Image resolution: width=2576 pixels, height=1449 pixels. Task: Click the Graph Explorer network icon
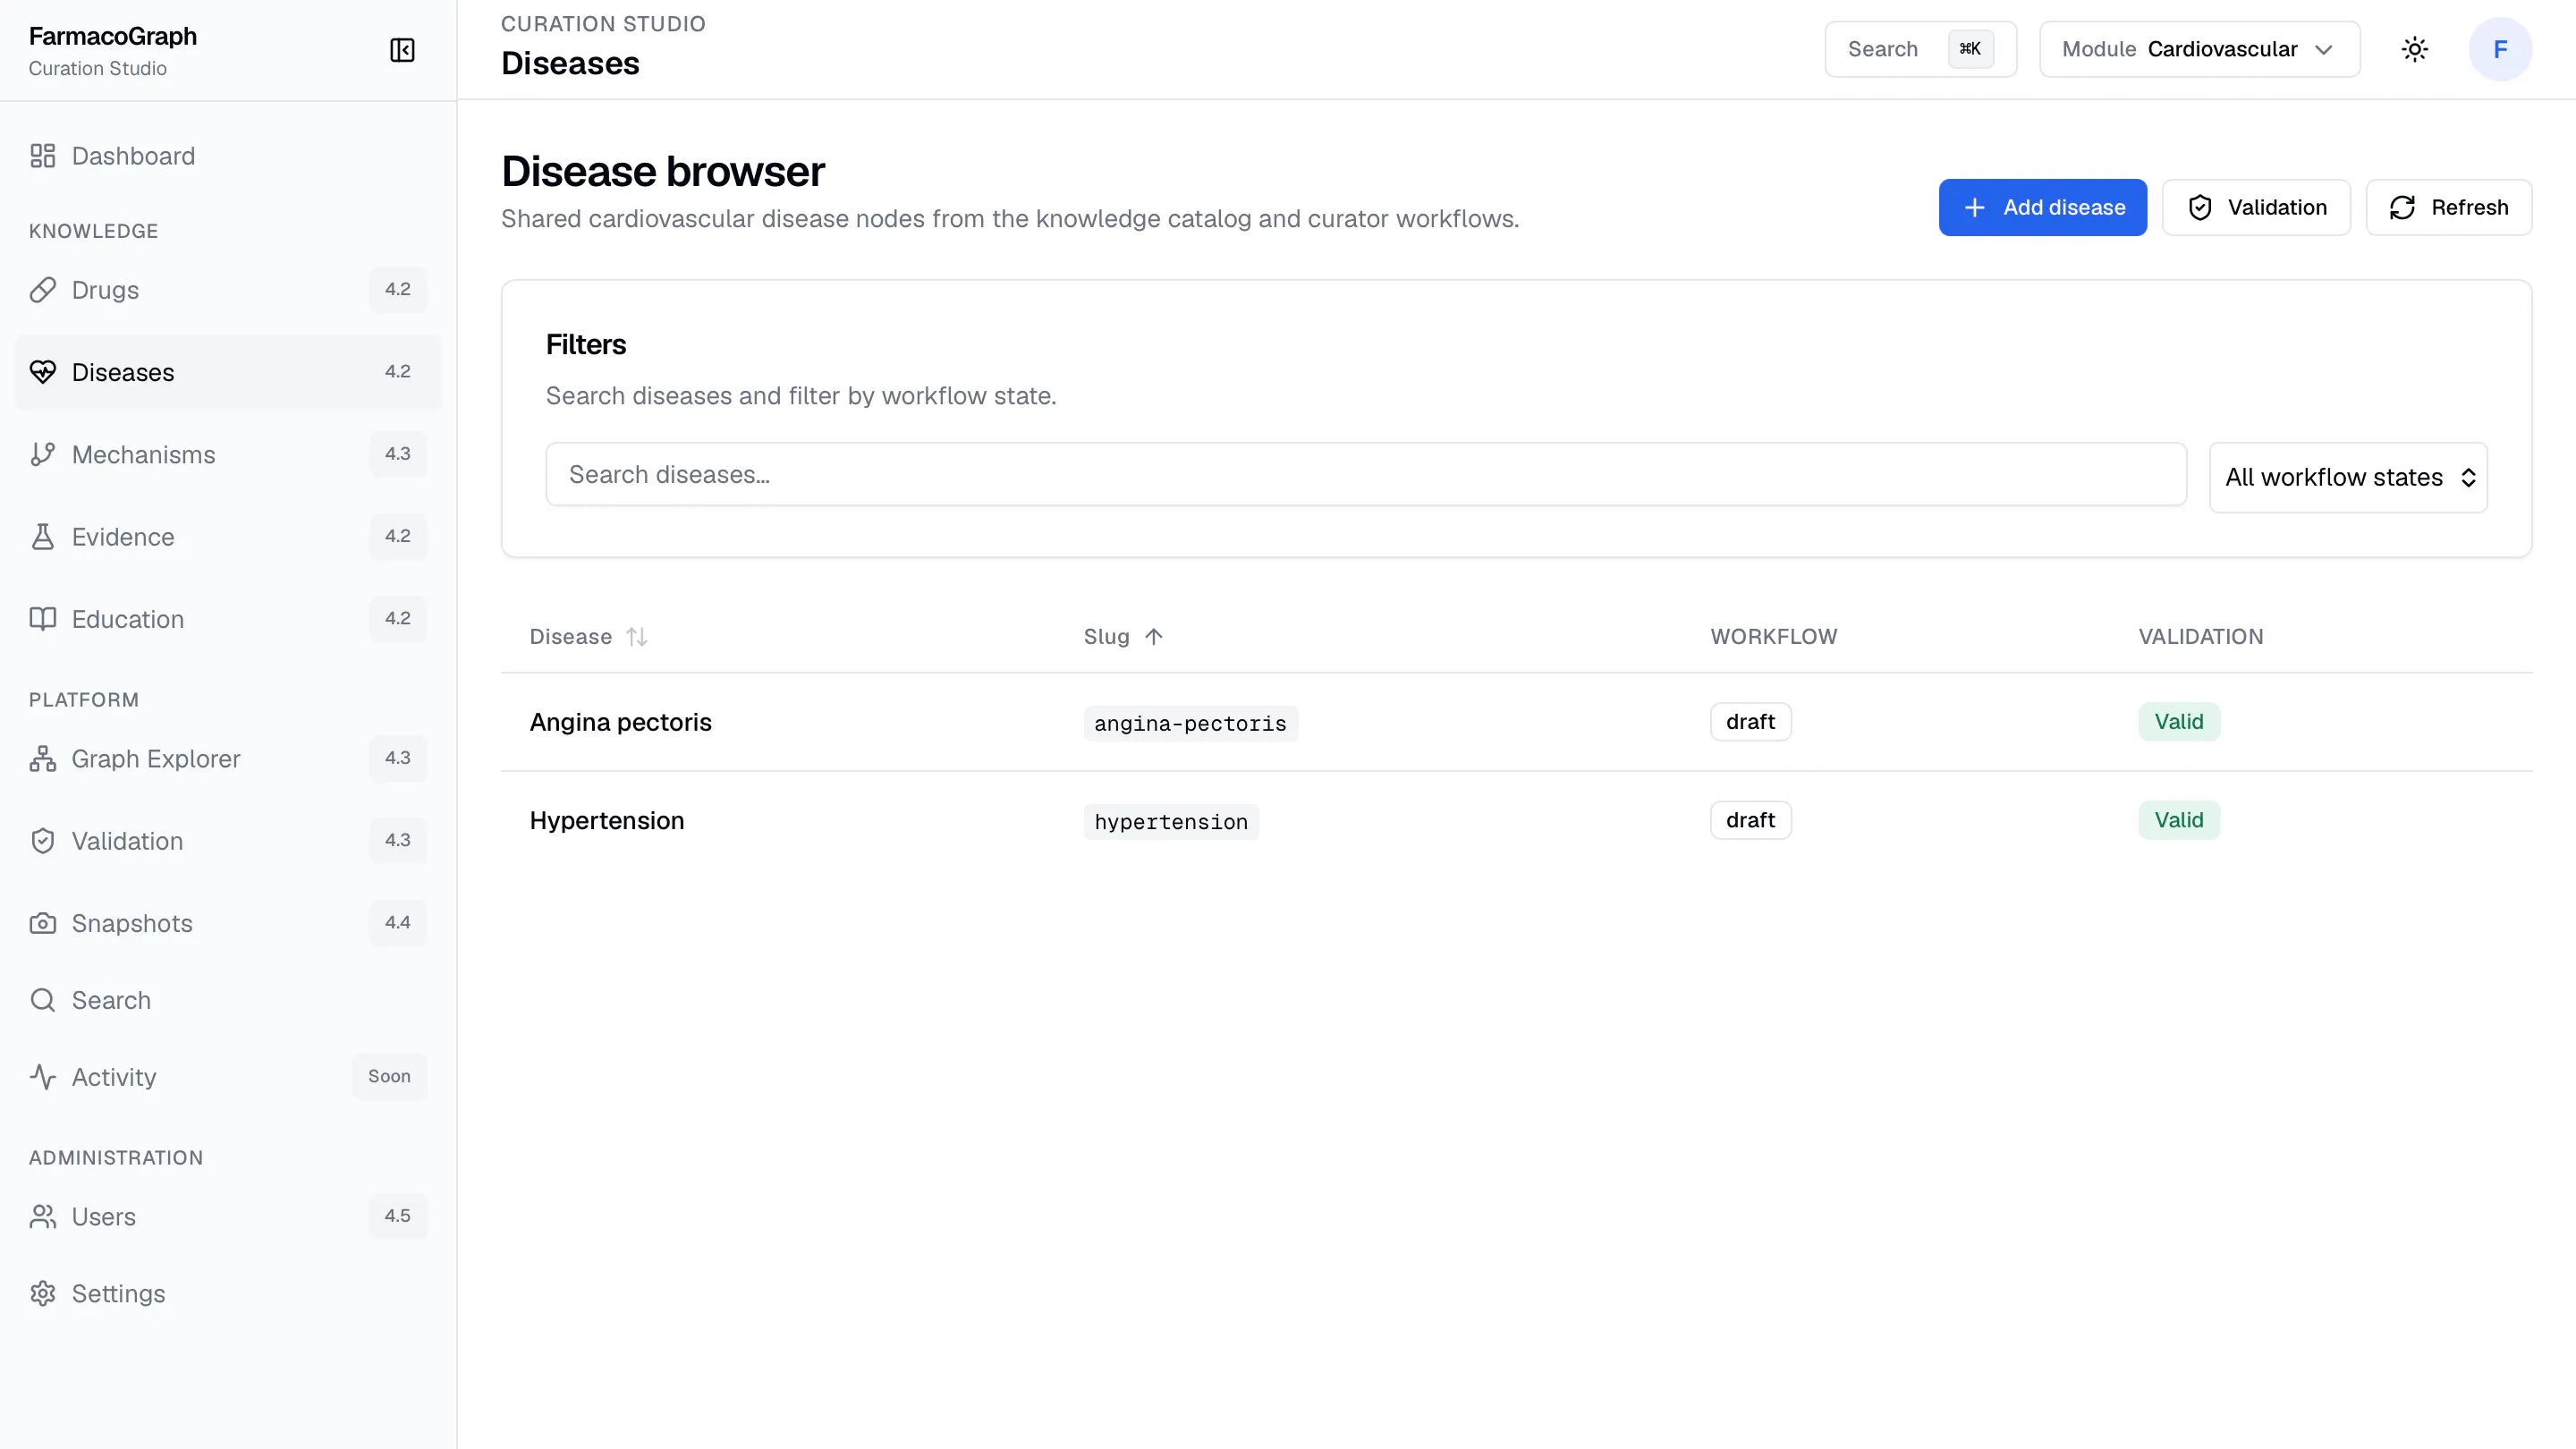click(x=42, y=759)
